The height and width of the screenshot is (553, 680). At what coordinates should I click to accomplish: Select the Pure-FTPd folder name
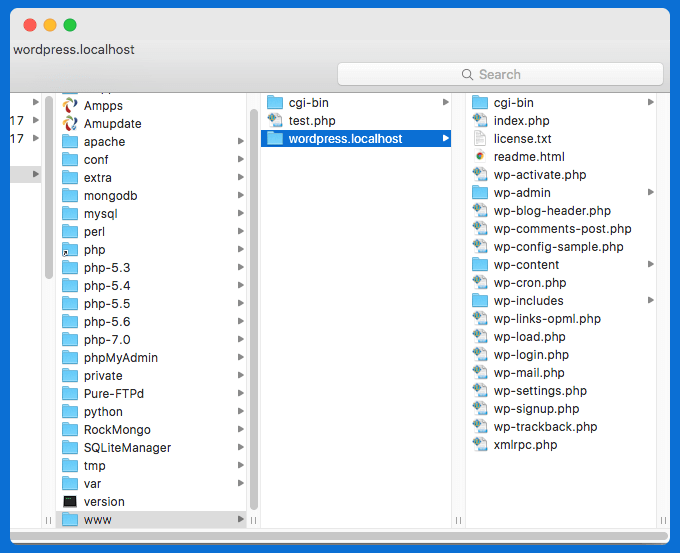[114, 393]
